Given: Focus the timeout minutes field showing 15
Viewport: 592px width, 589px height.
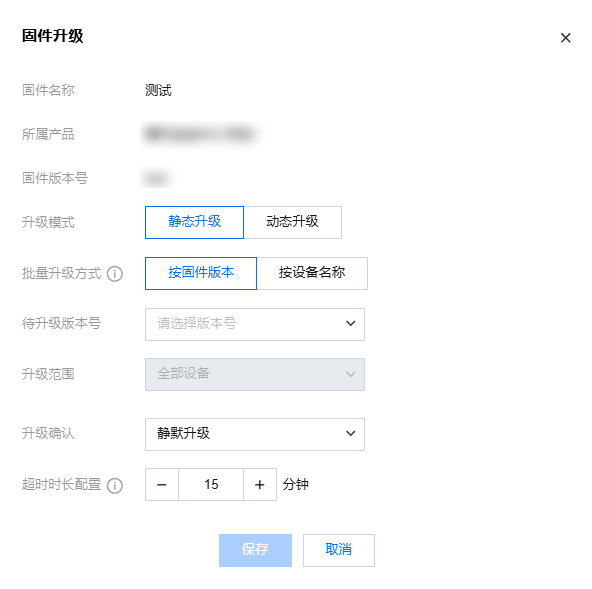Looking at the screenshot, I should pyautogui.click(x=211, y=484).
